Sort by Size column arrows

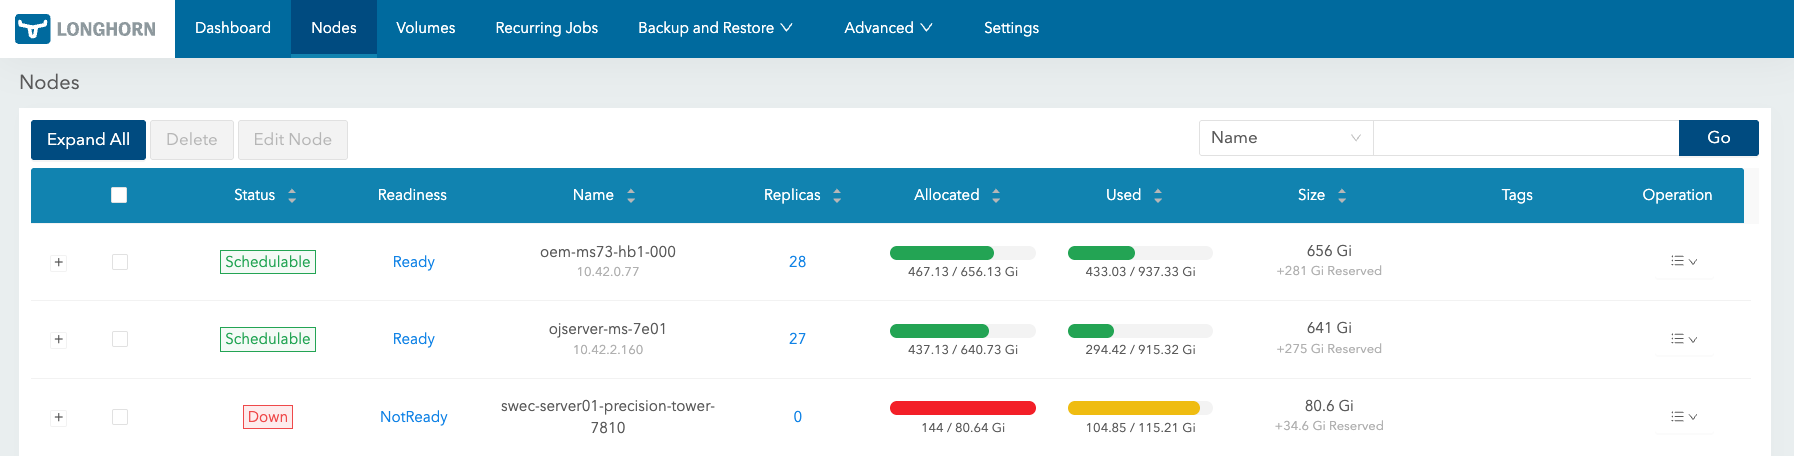click(x=1342, y=196)
